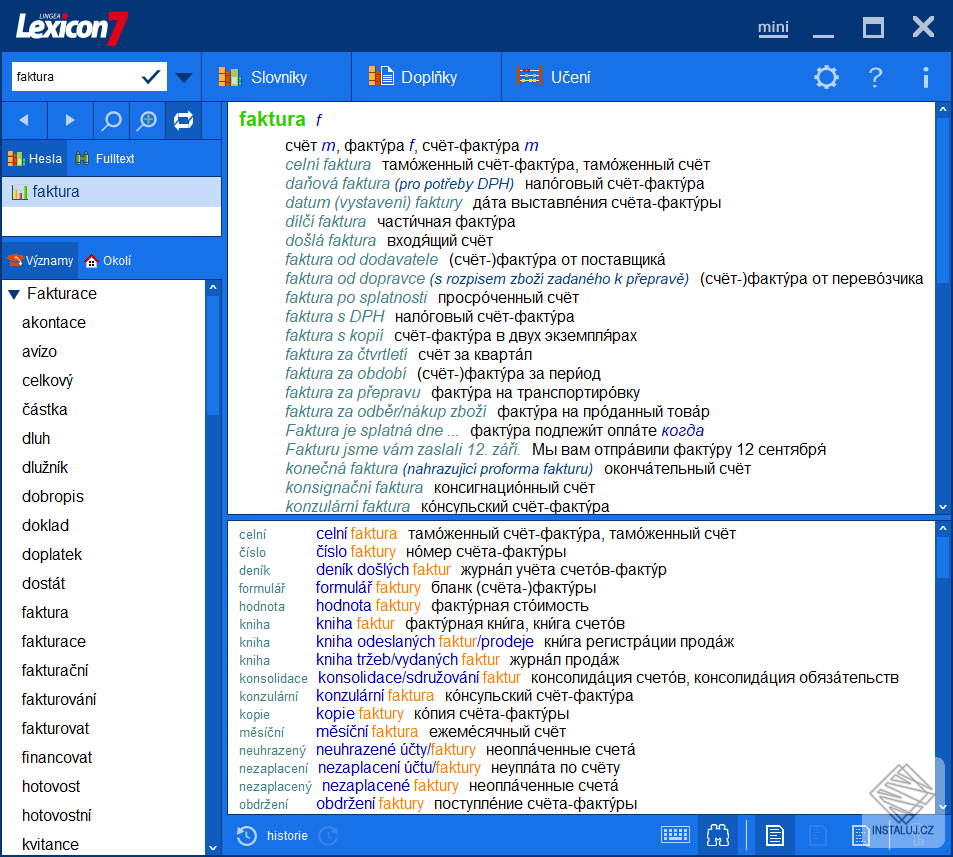Select dluh in the word list
The width and height of the screenshot is (953, 857).
pos(36,439)
